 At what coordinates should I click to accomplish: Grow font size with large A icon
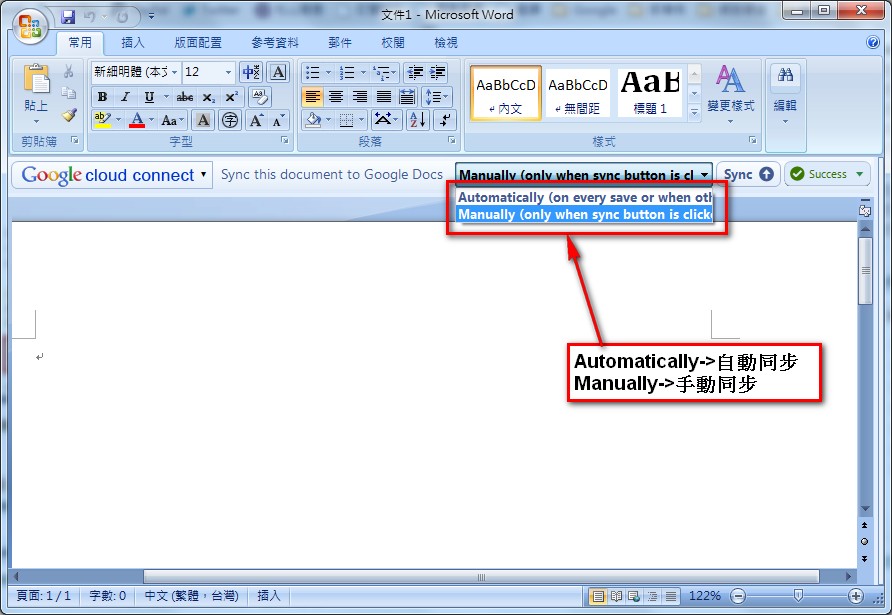coord(256,120)
